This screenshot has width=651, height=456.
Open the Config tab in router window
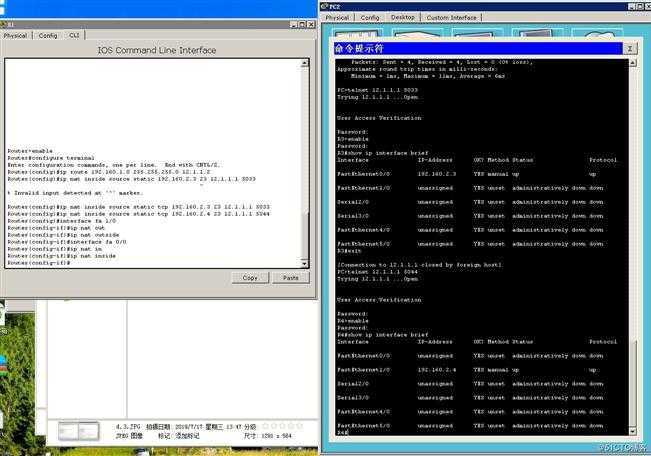48,36
